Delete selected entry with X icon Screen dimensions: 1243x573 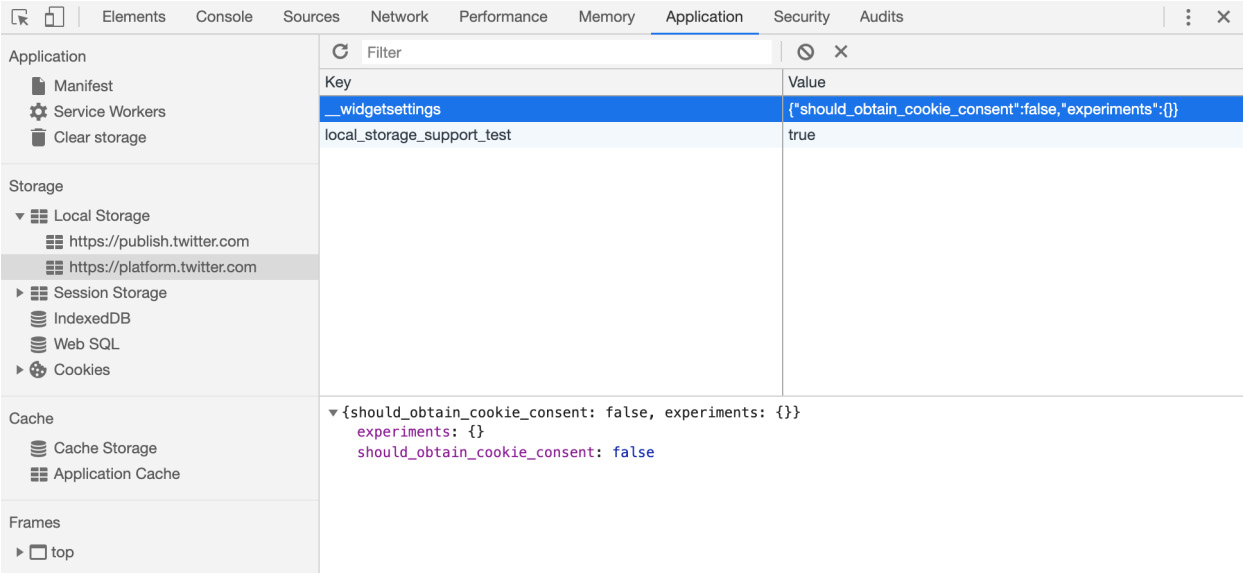click(841, 52)
